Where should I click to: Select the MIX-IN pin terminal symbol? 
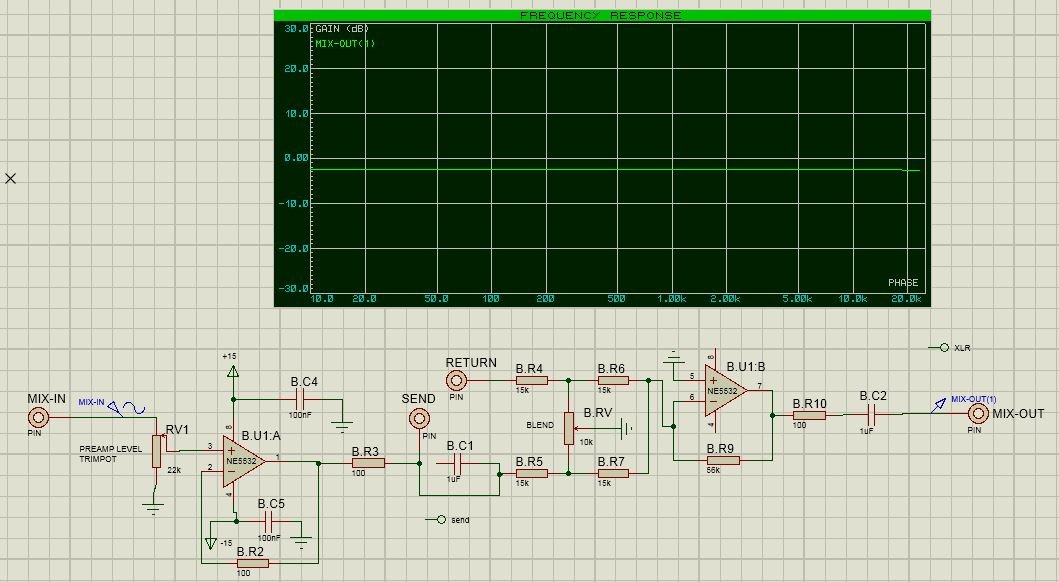click(x=38, y=417)
